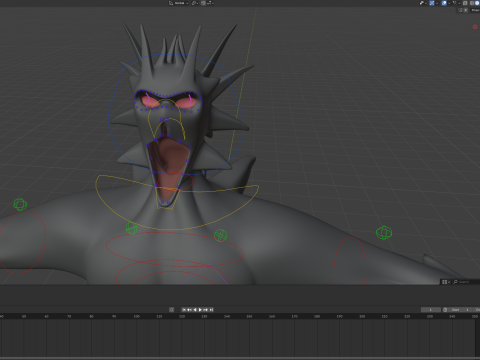Toggle the preview range clock icon
Screen dimensions: 480x360
pos(445,310)
